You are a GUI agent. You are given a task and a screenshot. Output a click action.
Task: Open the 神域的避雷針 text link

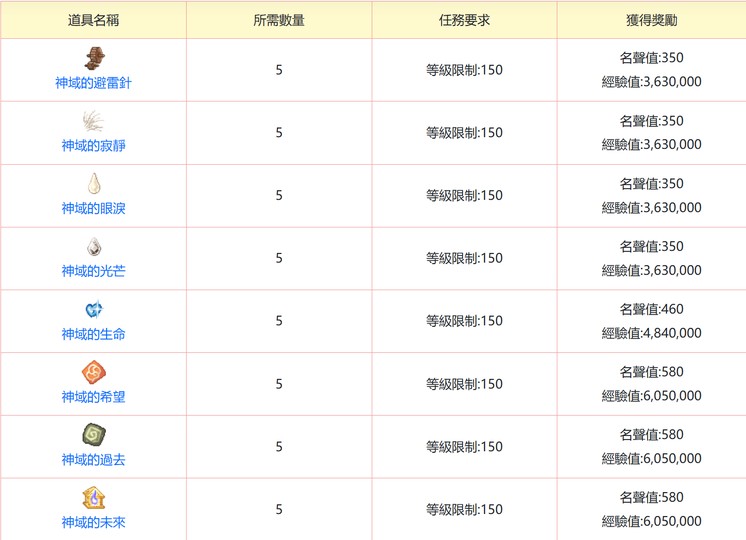[x=93, y=83]
